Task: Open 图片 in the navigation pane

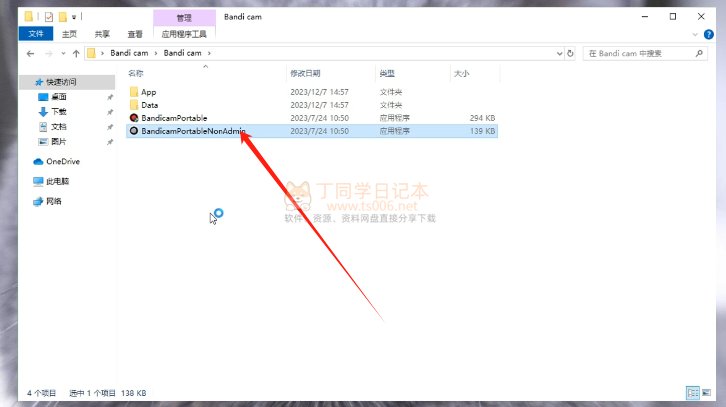Action: 58,141
